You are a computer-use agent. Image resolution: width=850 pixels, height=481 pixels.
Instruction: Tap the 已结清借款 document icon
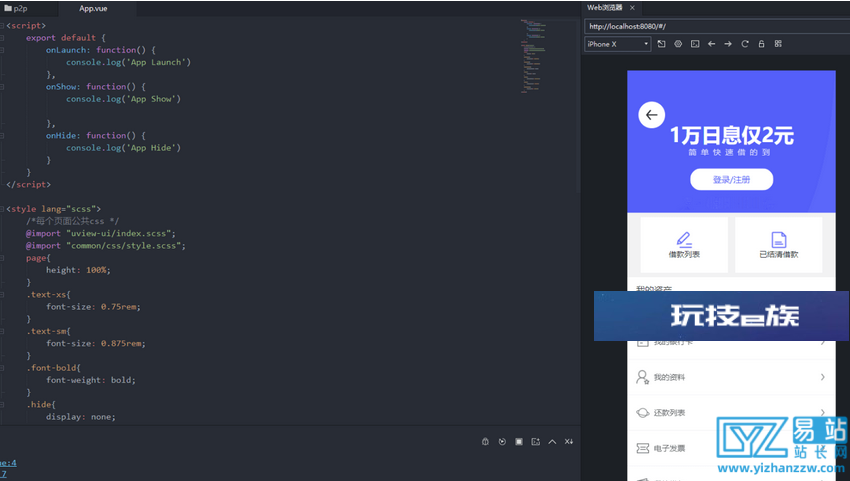tap(778, 239)
